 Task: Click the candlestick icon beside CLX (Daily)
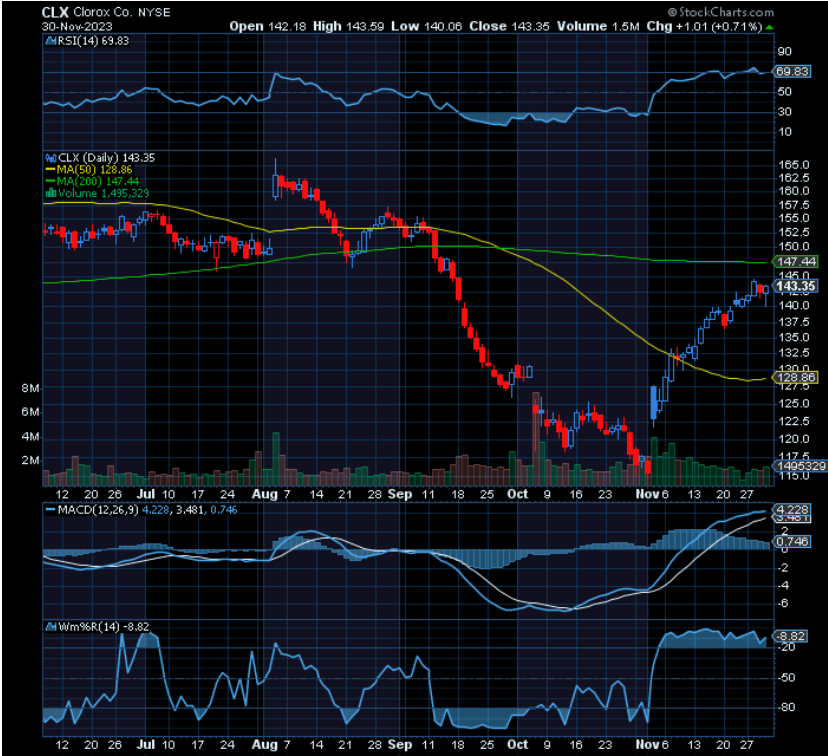pyautogui.click(x=49, y=158)
